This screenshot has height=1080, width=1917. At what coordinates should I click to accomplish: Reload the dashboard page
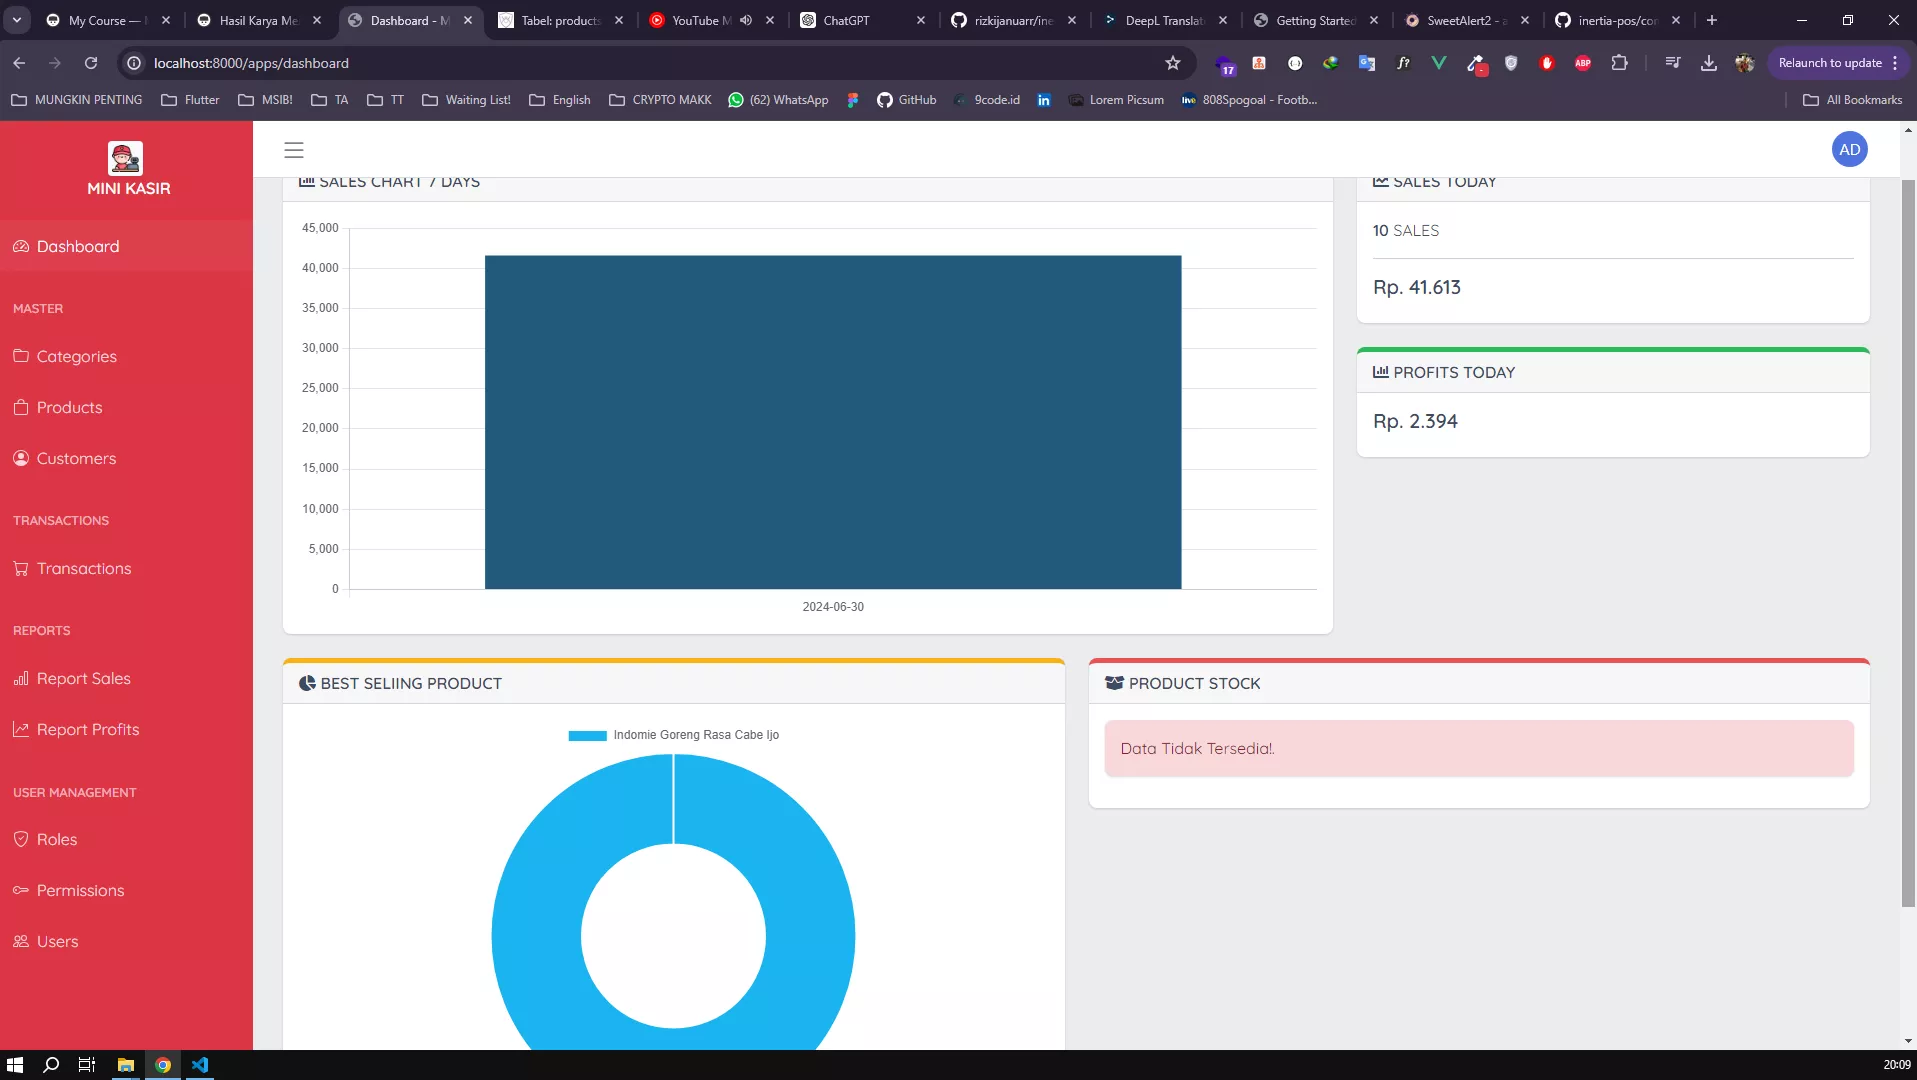point(91,63)
